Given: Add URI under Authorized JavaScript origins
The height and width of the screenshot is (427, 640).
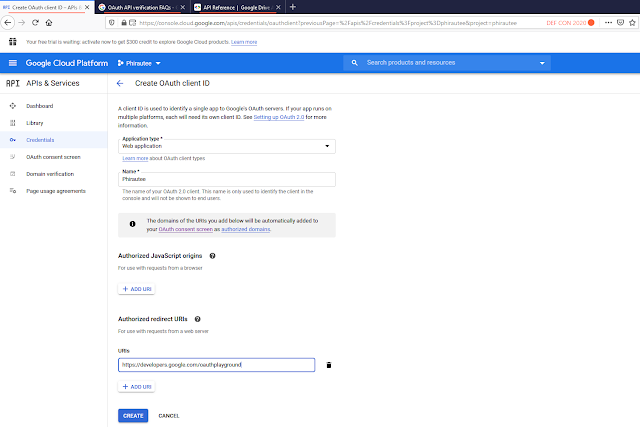Looking at the screenshot, I should click(137, 289).
